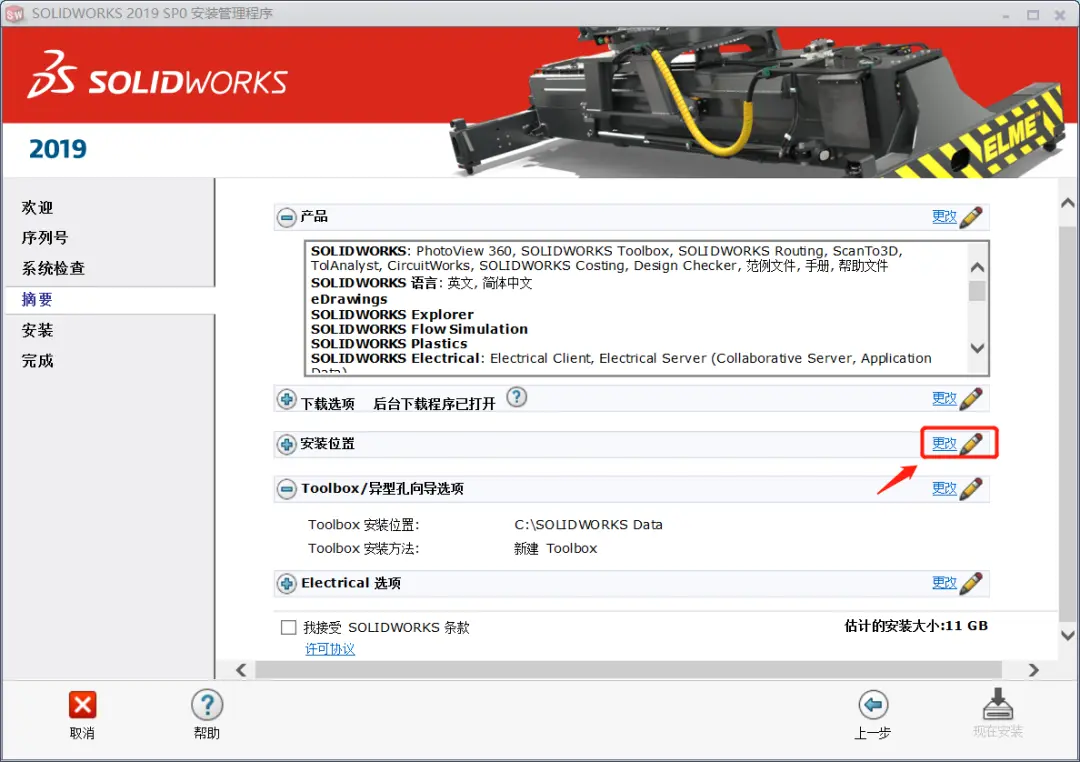Click the pencil icon in Electrical 选项 row
The image size is (1080, 762).
pos(970,583)
